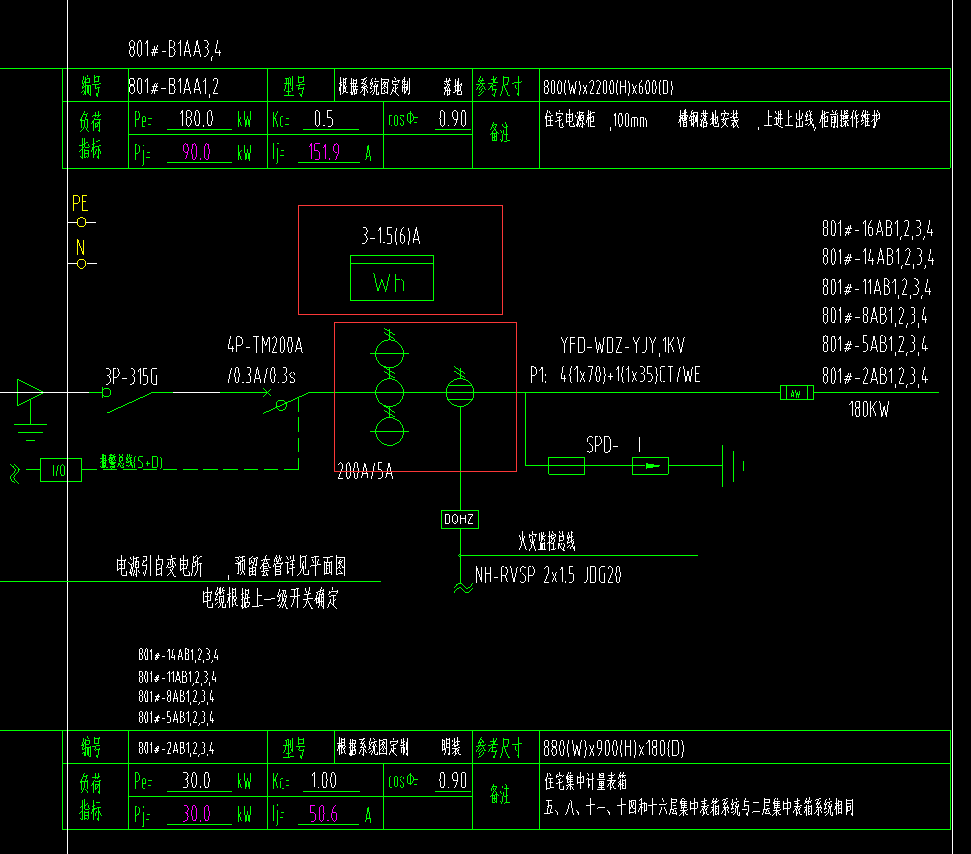
Task: Select the 4P-TM200A breaker label
Action: pyautogui.click(x=265, y=345)
